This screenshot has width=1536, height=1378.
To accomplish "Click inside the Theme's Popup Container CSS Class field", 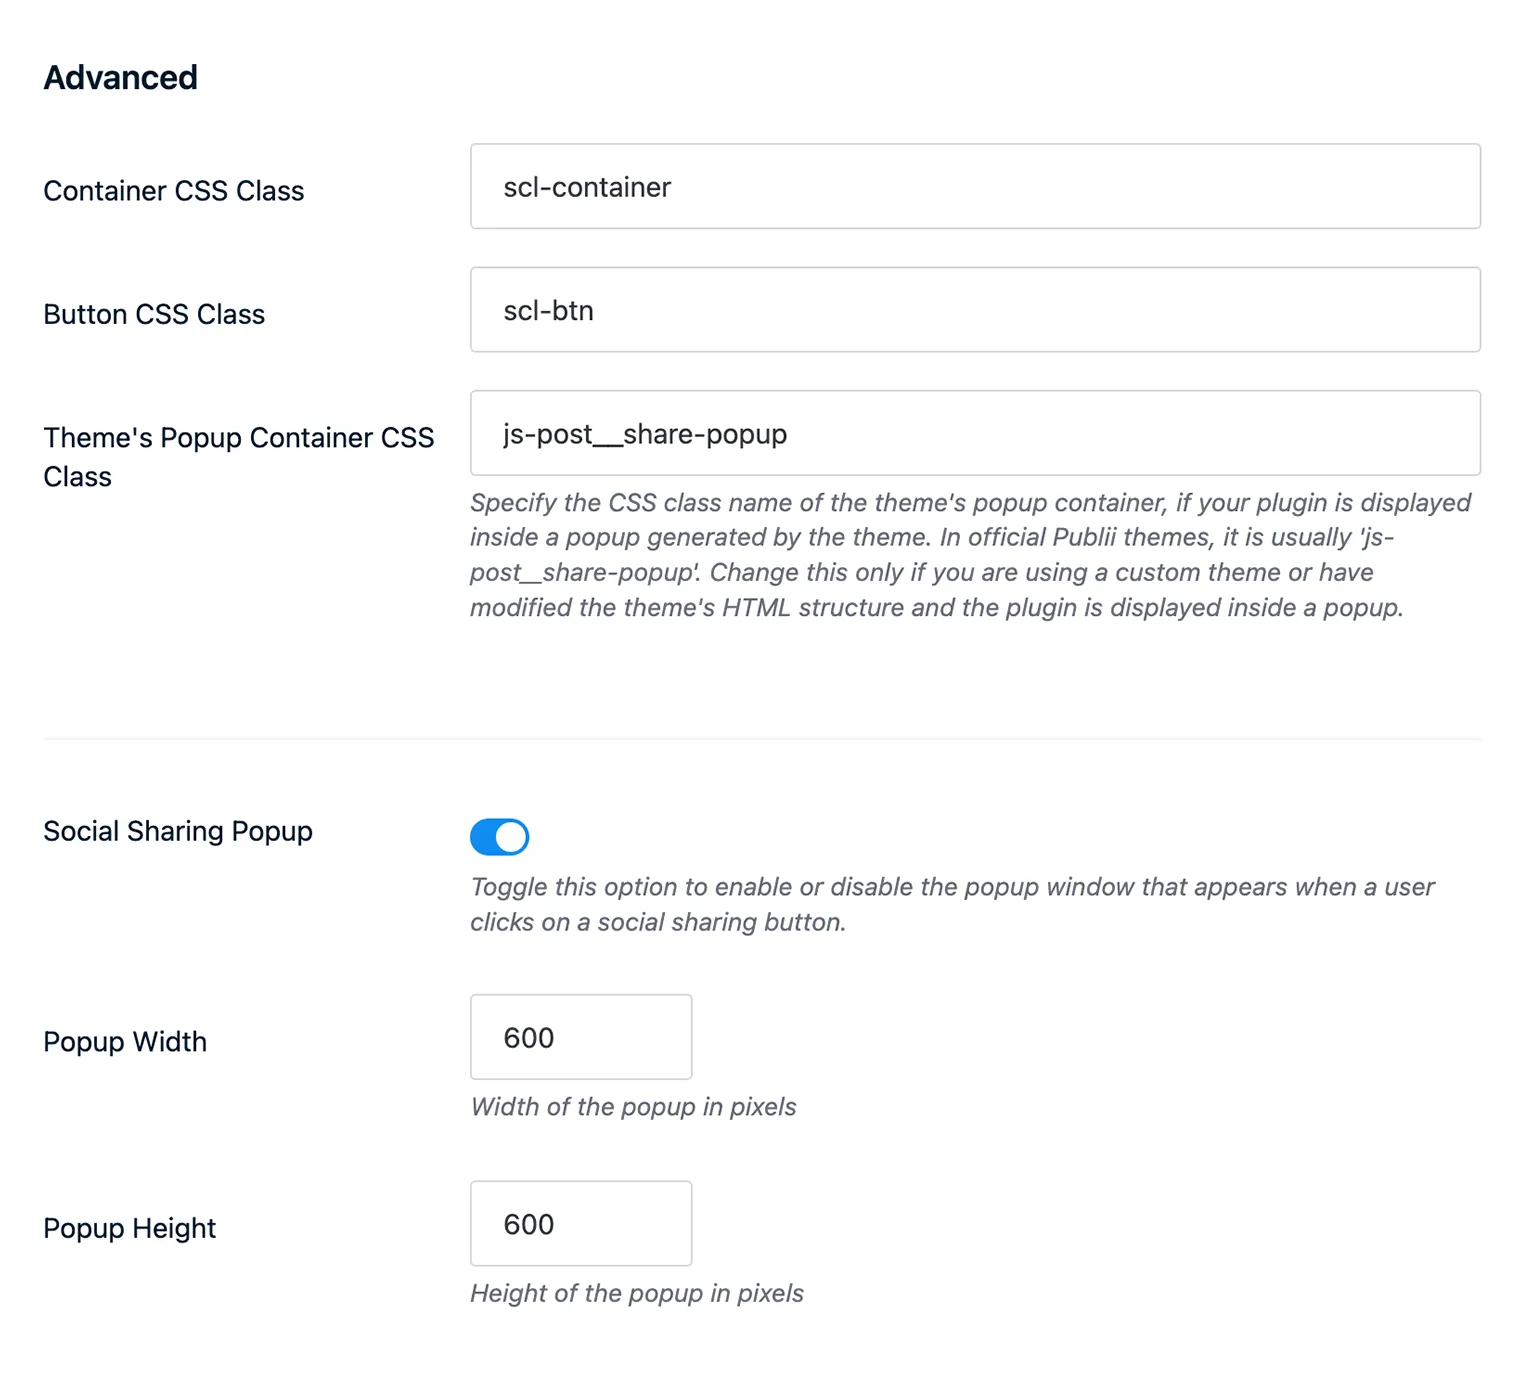I will [974, 433].
